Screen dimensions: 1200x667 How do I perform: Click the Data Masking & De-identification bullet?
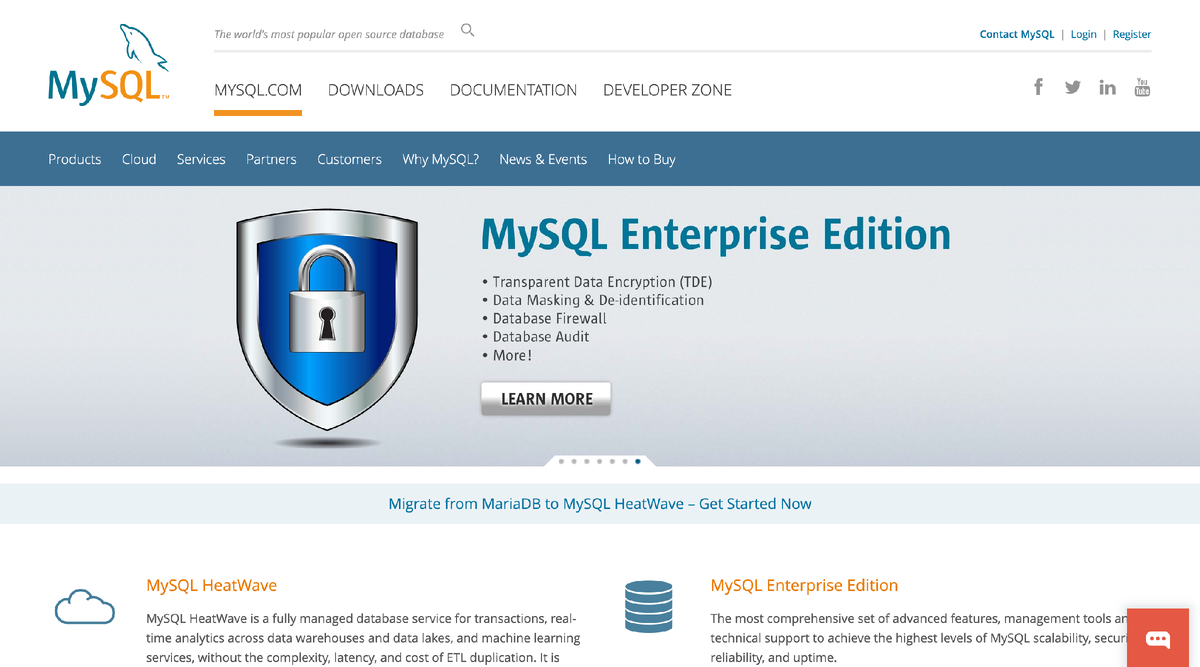[593, 300]
